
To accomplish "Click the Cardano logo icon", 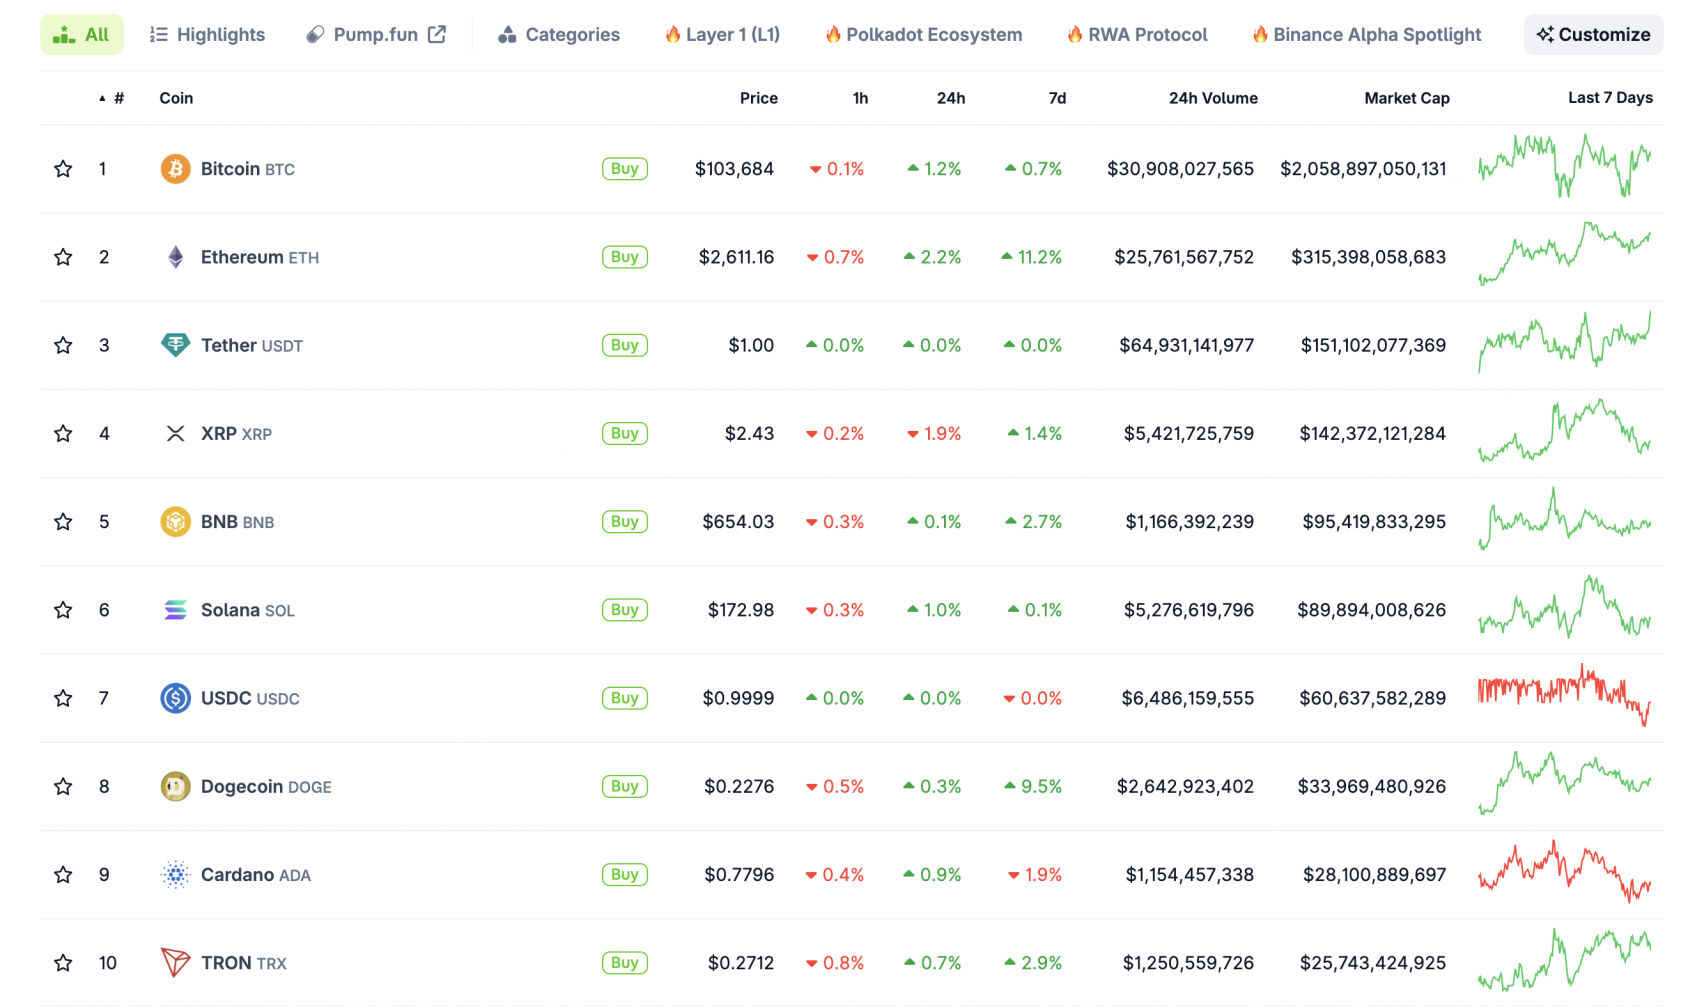I will pyautogui.click(x=175, y=874).
